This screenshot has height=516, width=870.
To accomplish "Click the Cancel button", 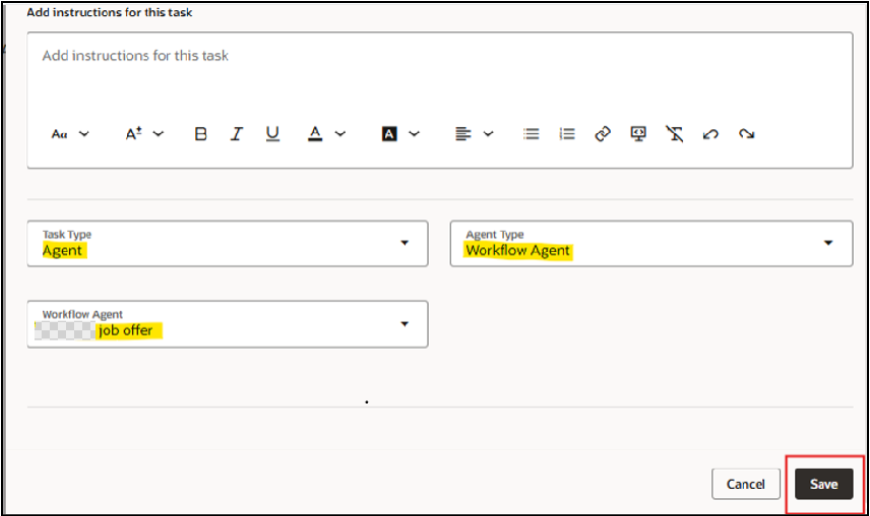I will coord(746,484).
